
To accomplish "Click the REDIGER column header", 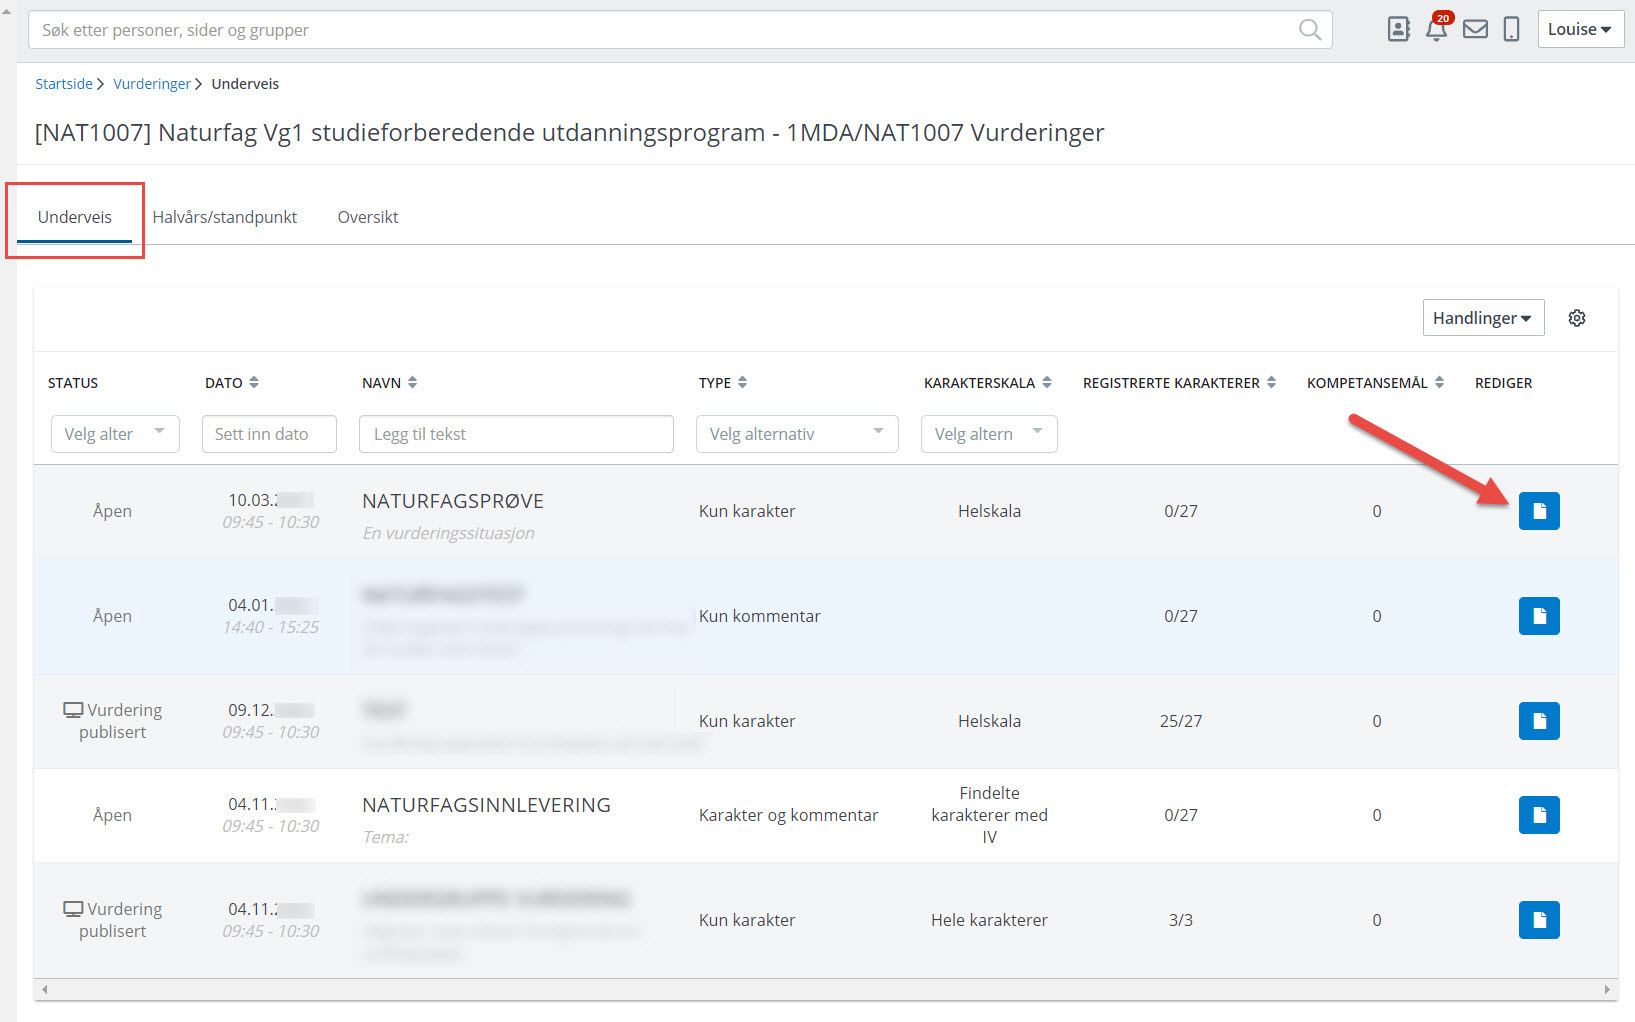I will coord(1503,383).
